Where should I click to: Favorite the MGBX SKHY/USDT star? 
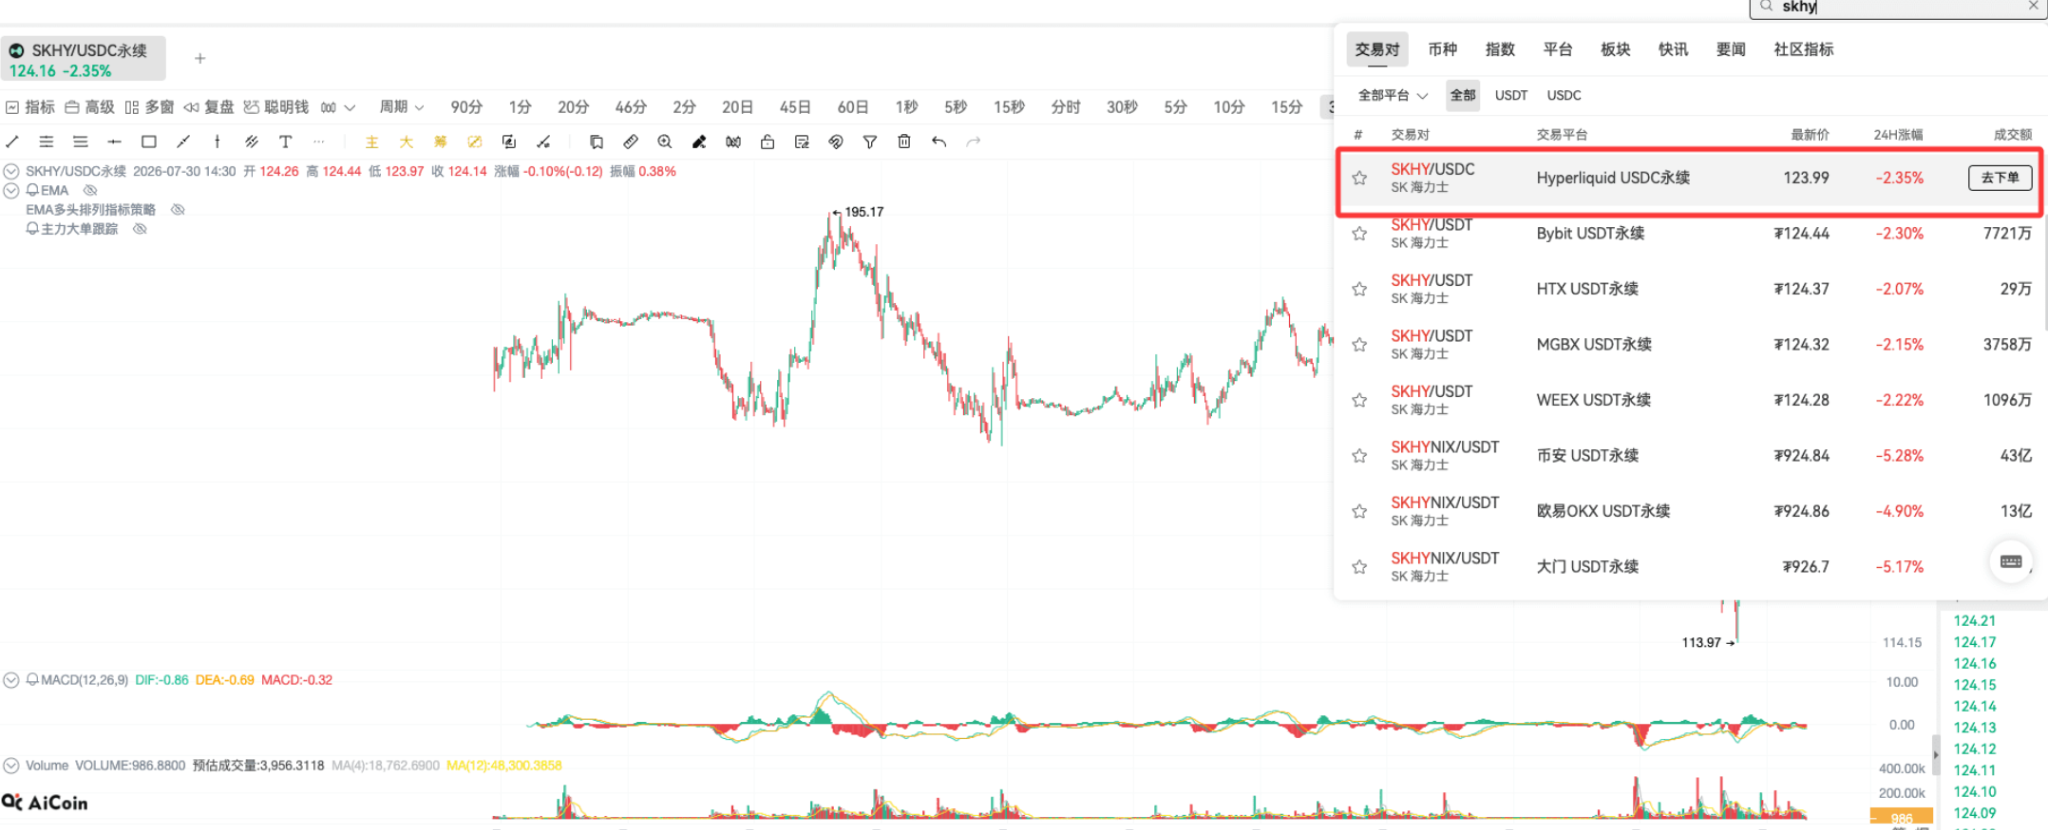1359,344
